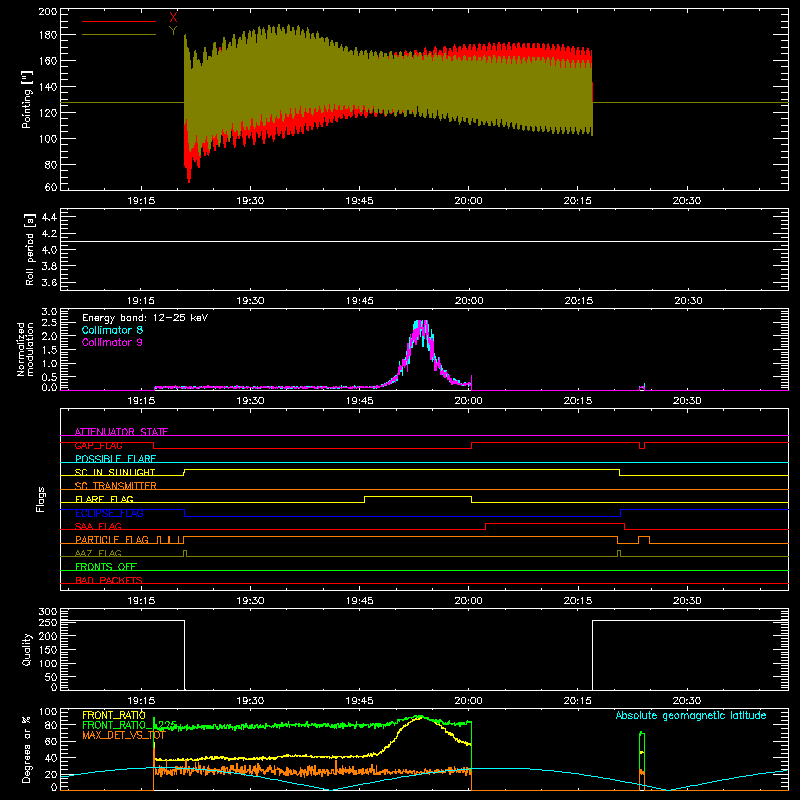Screen dimensions: 800x800
Task: Click the 2.5 value on modulation axis
Action: pos(49,323)
